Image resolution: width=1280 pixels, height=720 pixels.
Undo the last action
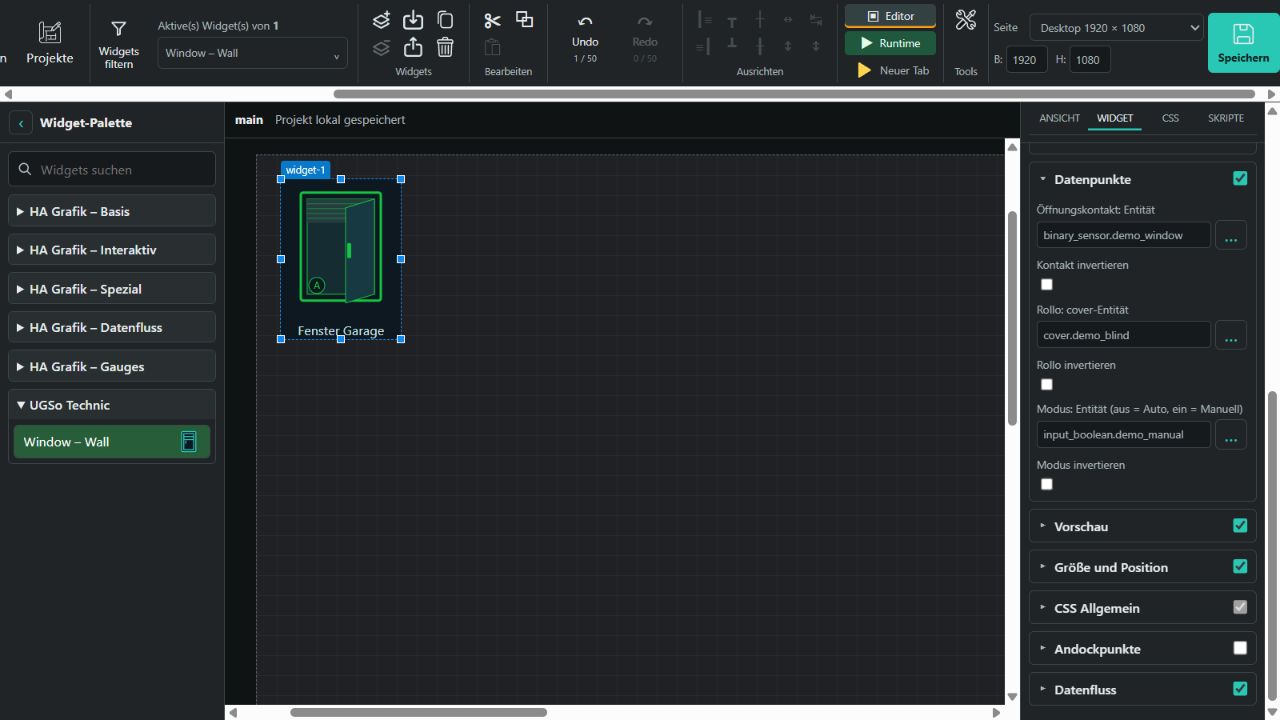pos(585,21)
